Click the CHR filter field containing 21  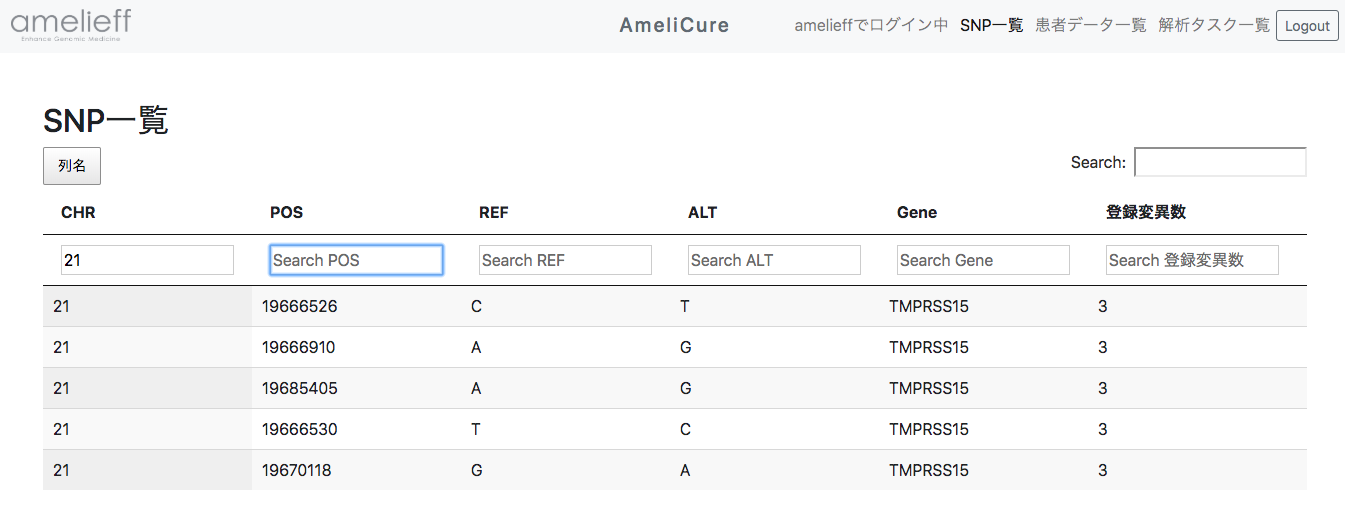click(x=147, y=260)
